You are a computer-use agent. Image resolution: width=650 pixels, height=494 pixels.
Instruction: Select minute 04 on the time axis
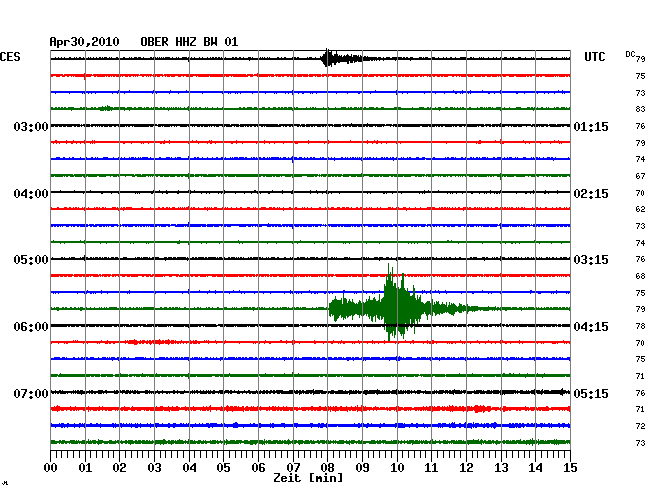click(189, 467)
